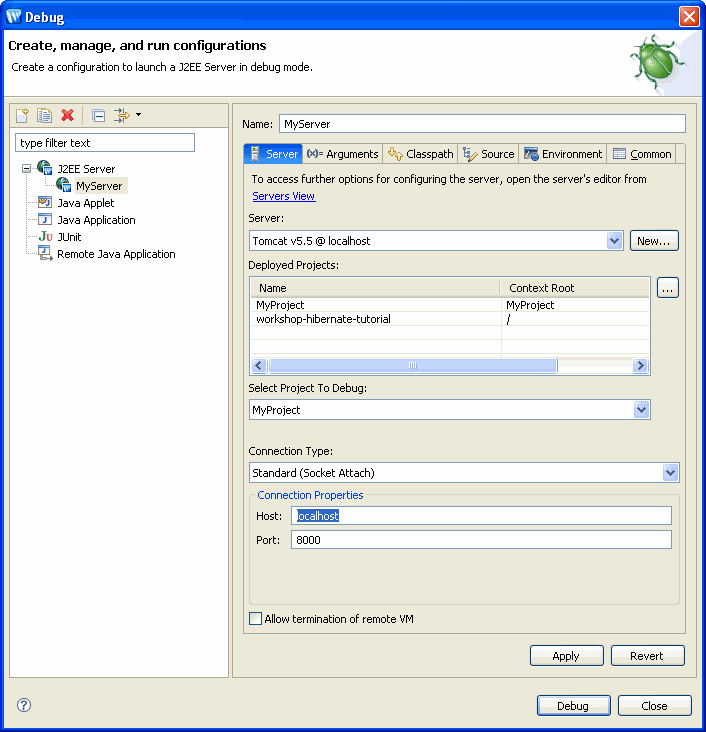Switch to the Environment tab
Screen dimensions: 706x732
pyautogui.click(x=563, y=154)
